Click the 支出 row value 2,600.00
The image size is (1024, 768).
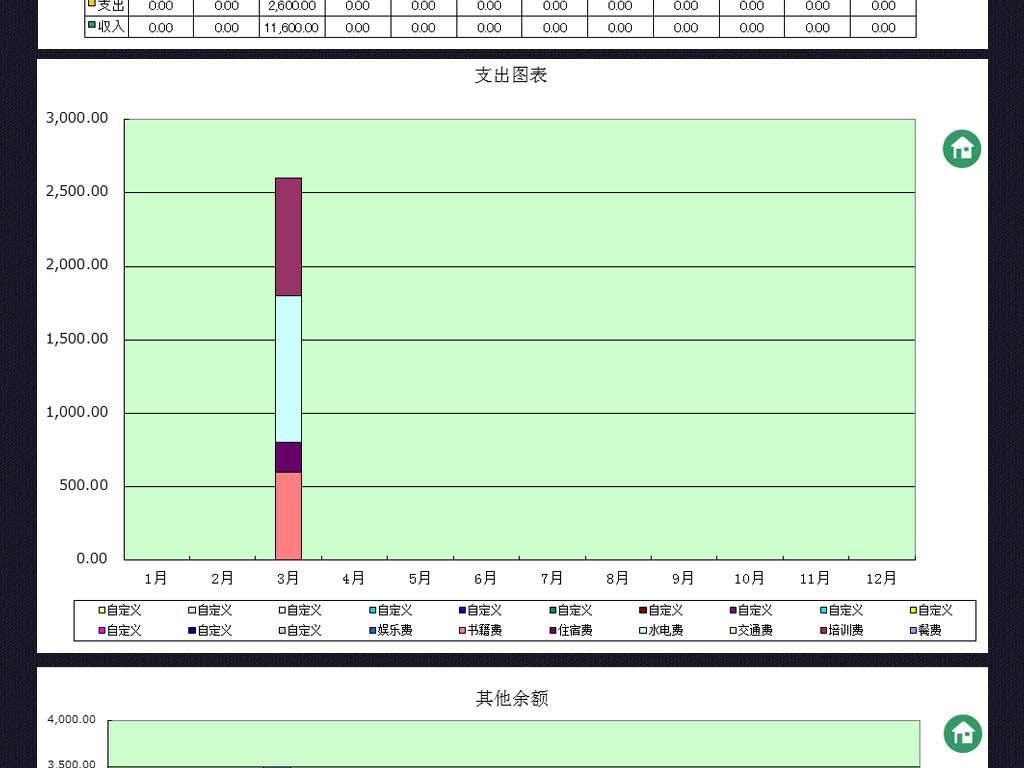coord(292,6)
